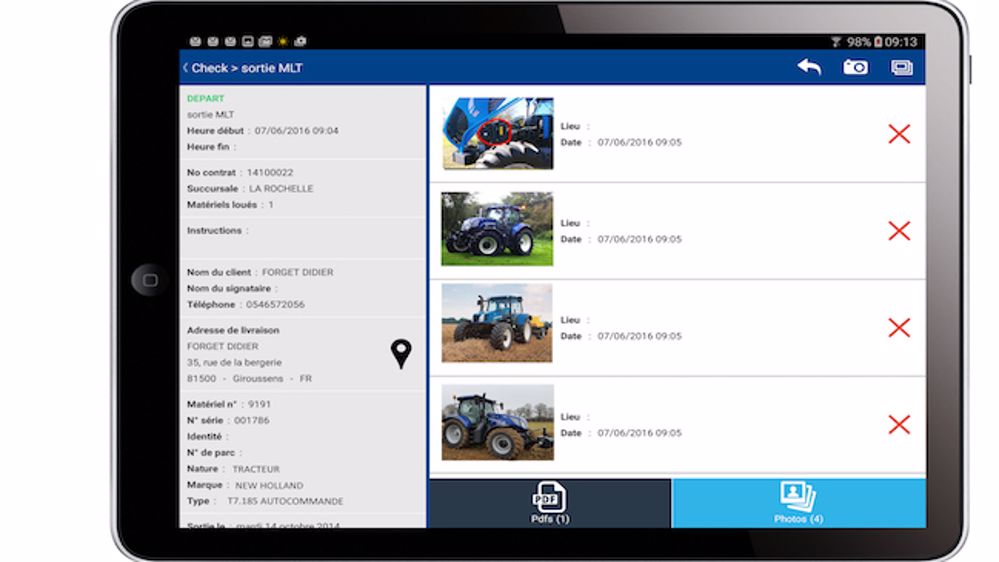Viewport: 999px width, 562px height.
Task: Tap the first mail notification icon
Action: pyautogui.click(x=196, y=41)
